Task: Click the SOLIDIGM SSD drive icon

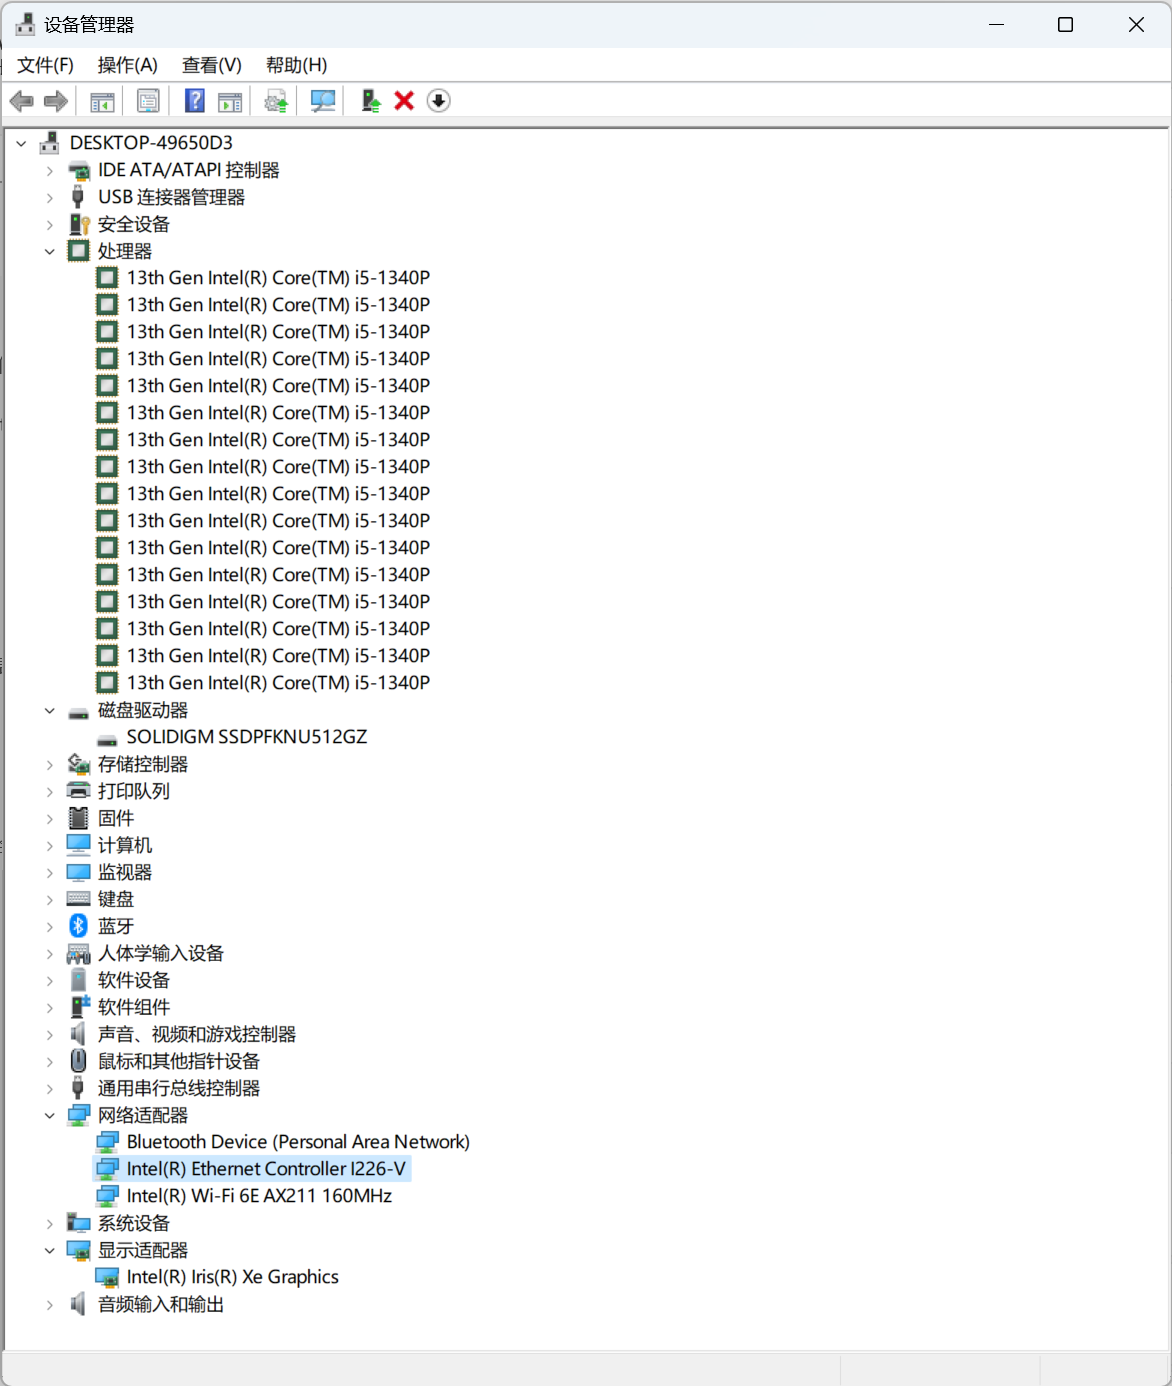Action: [x=107, y=741]
